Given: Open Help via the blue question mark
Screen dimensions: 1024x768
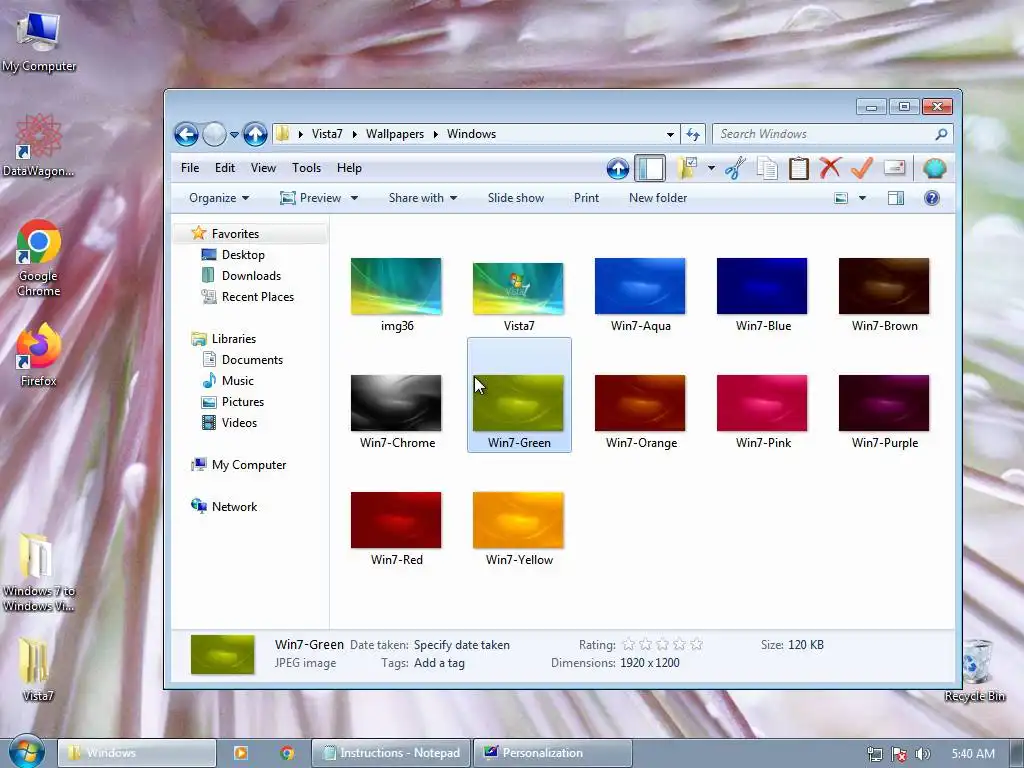Looking at the screenshot, I should (x=932, y=198).
